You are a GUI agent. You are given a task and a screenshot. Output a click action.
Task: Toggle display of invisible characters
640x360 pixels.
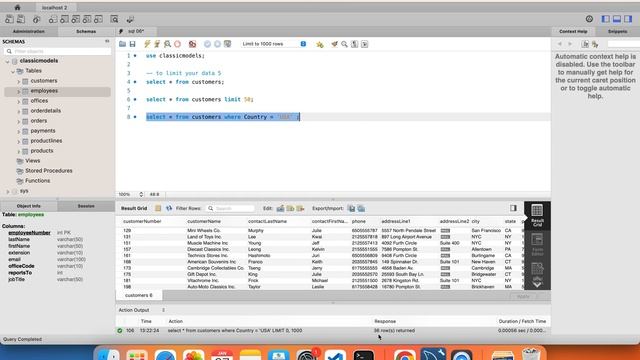click(x=354, y=44)
